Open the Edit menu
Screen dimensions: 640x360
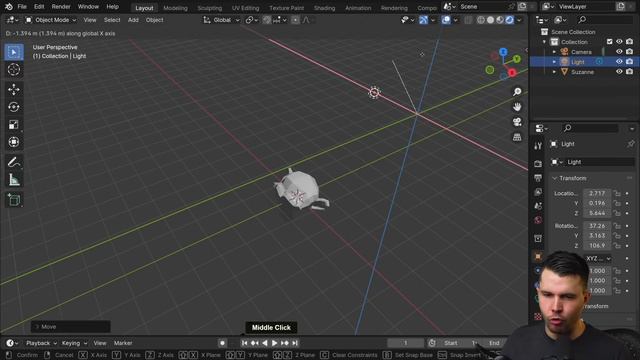coord(39,7)
